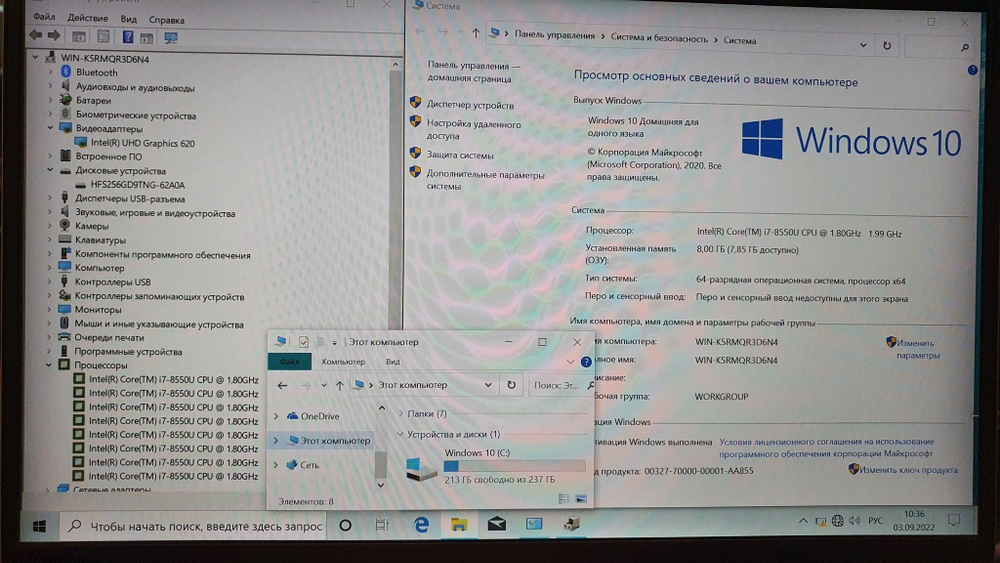Click Панель управления домашняя страница link
Screen dimensions: 1000x563
pos(473,72)
